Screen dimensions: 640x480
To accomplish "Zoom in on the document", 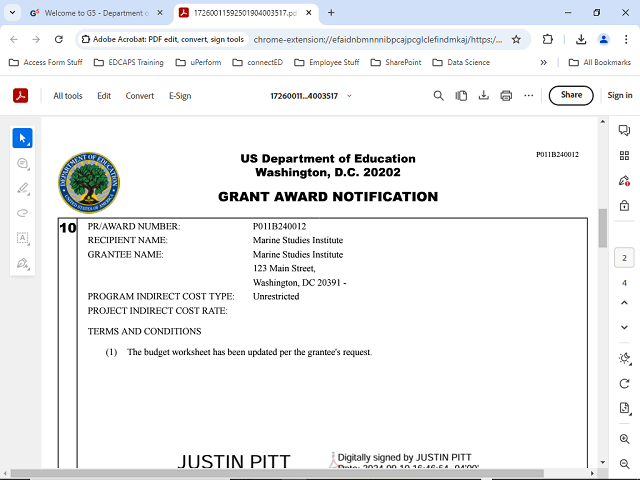I will (x=624, y=439).
